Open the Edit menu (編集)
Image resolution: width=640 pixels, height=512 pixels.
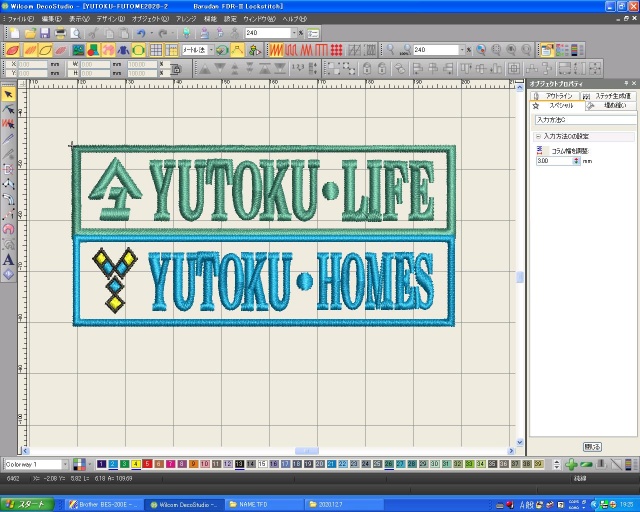tap(51, 19)
